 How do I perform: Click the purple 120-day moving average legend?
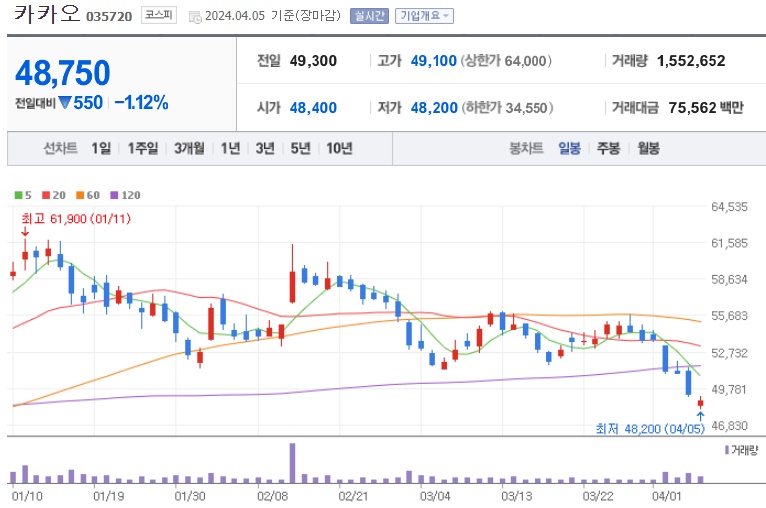coord(126,195)
